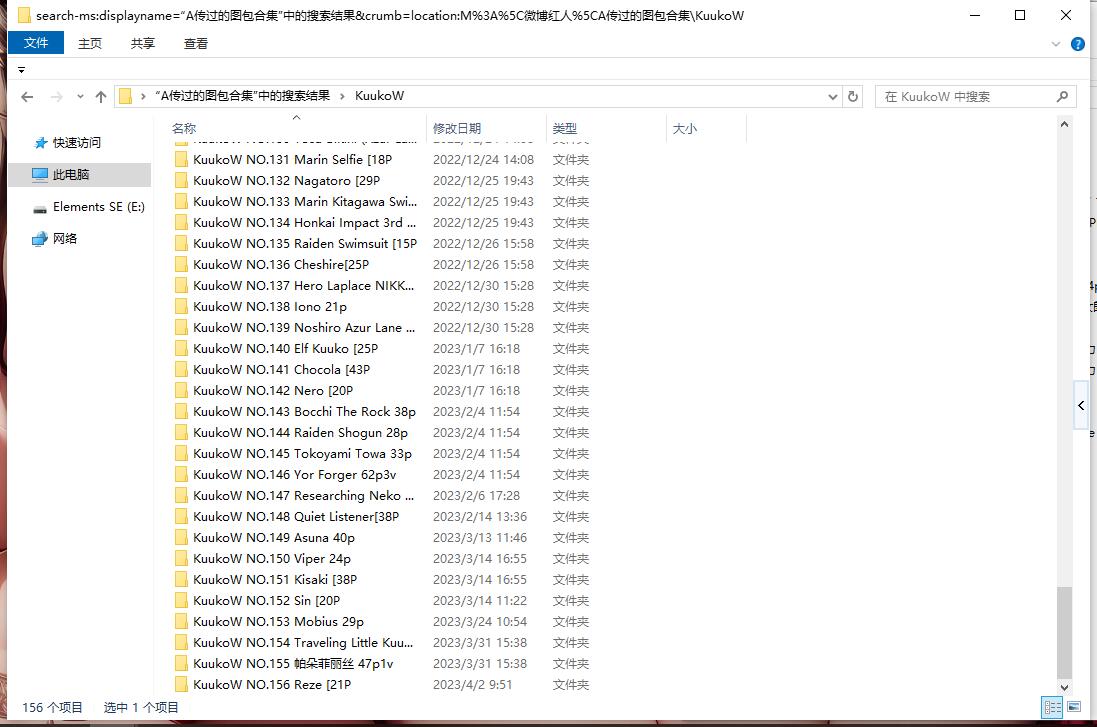The width and height of the screenshot is (1097, 727).
Task: Select KuukoW NO.155 帕朵菲丽丝 47p1v
Action: pyautogui.click(x=293, y=663)
